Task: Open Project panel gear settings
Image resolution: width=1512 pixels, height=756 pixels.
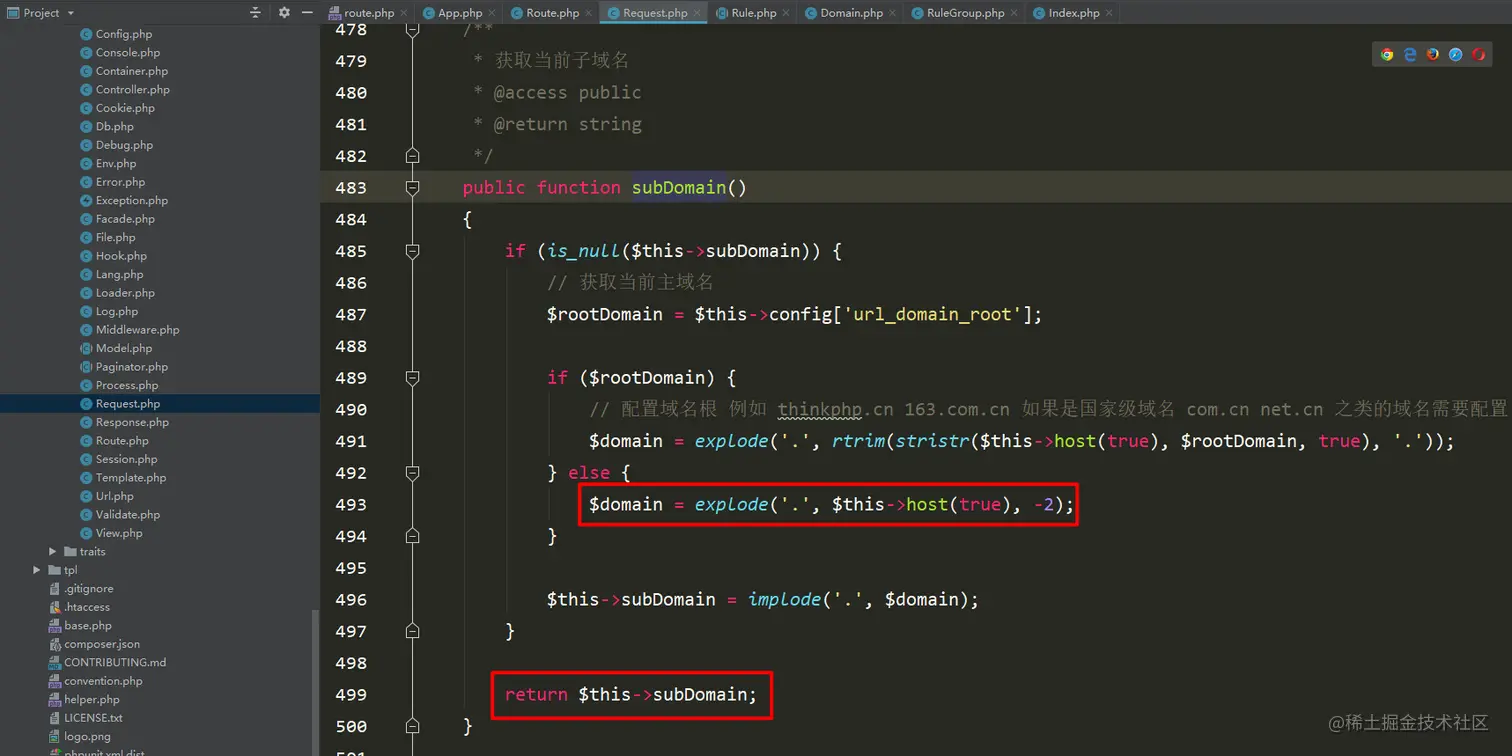Action: tap(284, 13)
